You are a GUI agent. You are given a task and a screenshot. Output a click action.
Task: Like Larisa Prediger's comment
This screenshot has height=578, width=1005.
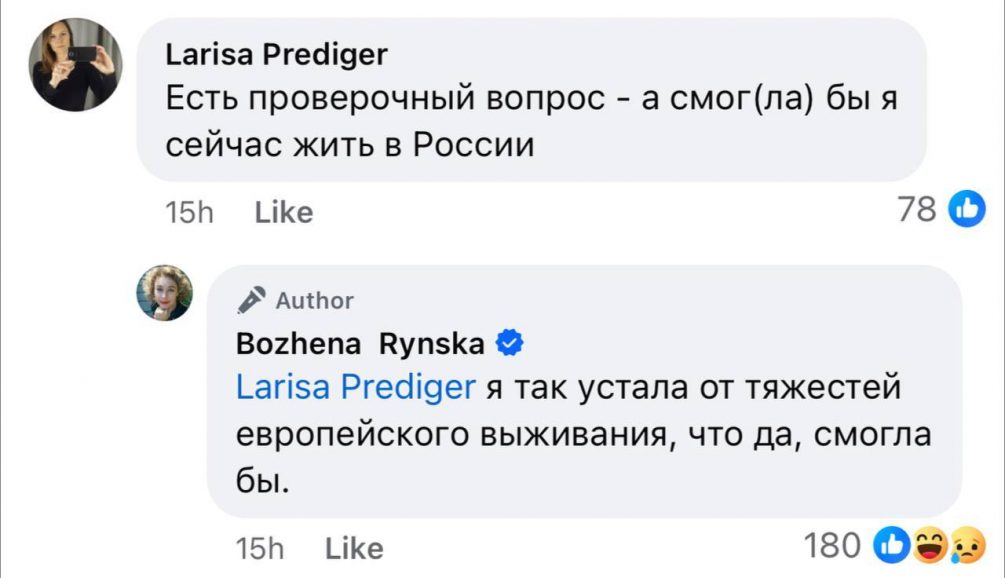pyautogui.click(x=284, y=212)
